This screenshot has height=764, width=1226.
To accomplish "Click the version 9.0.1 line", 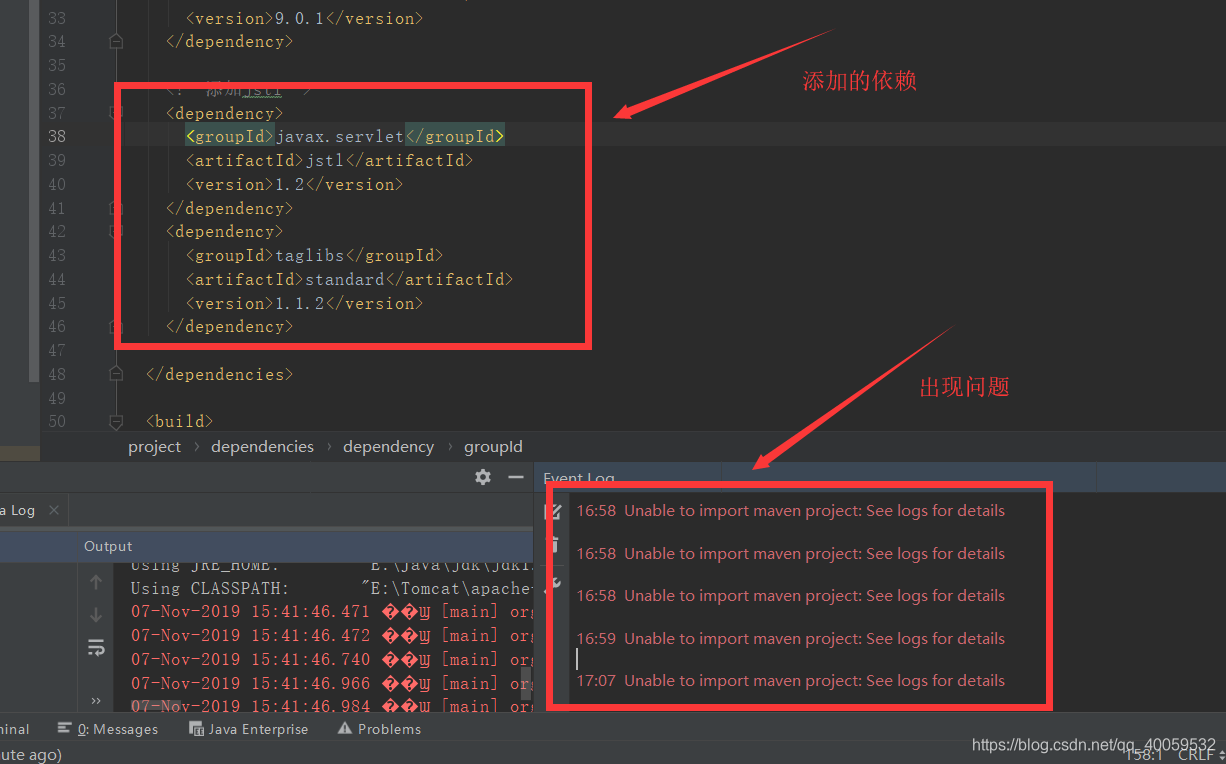I will pos(304,18).
